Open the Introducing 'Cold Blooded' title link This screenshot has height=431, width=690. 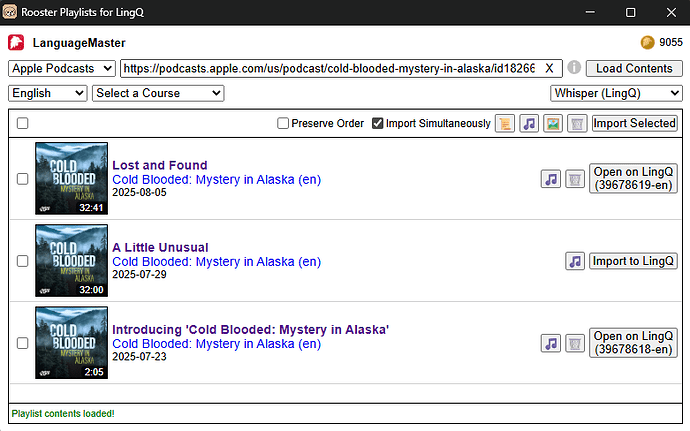point(251,330)
